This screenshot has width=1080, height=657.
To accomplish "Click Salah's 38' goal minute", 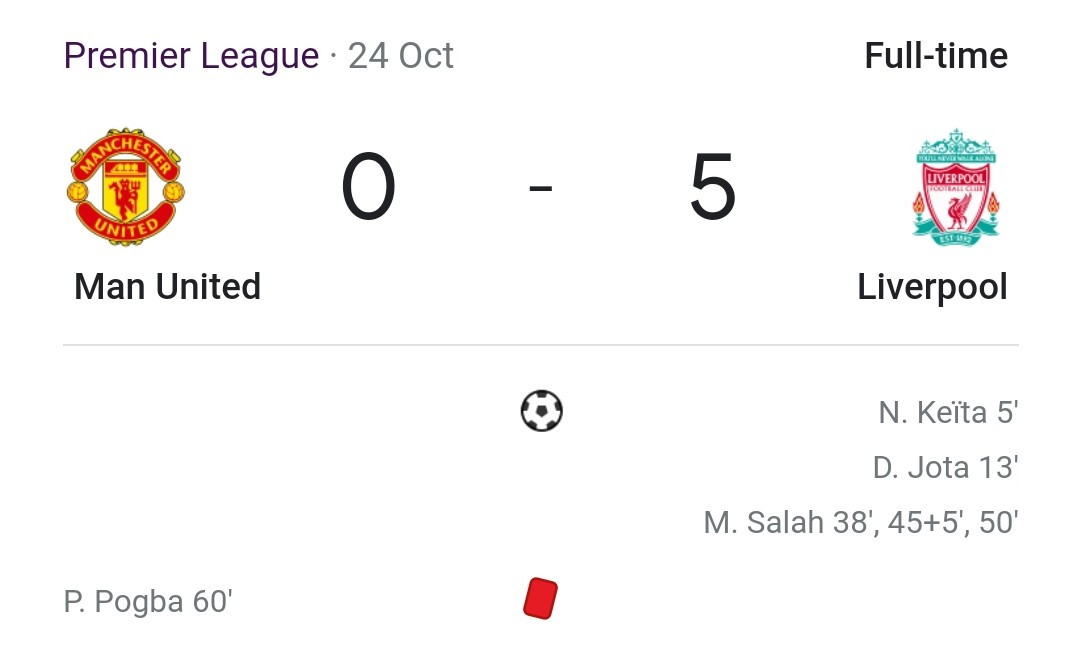I will tap(855, 522).
